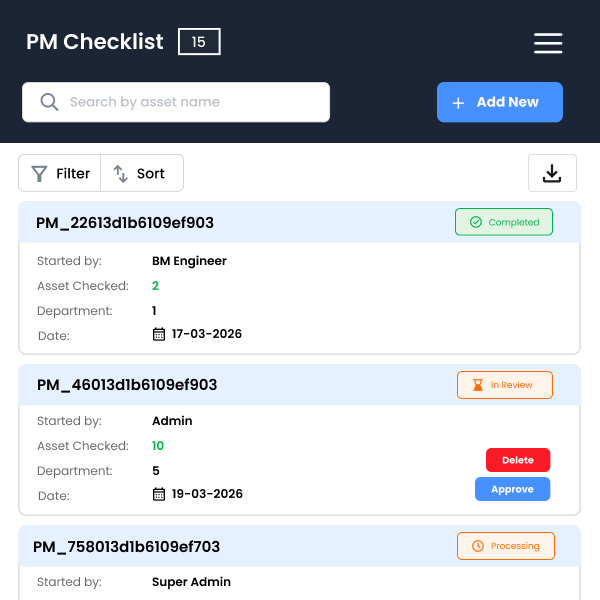The image size is (600, 600).
Task: Click the Completed status badge
Action: click(504, 222)
